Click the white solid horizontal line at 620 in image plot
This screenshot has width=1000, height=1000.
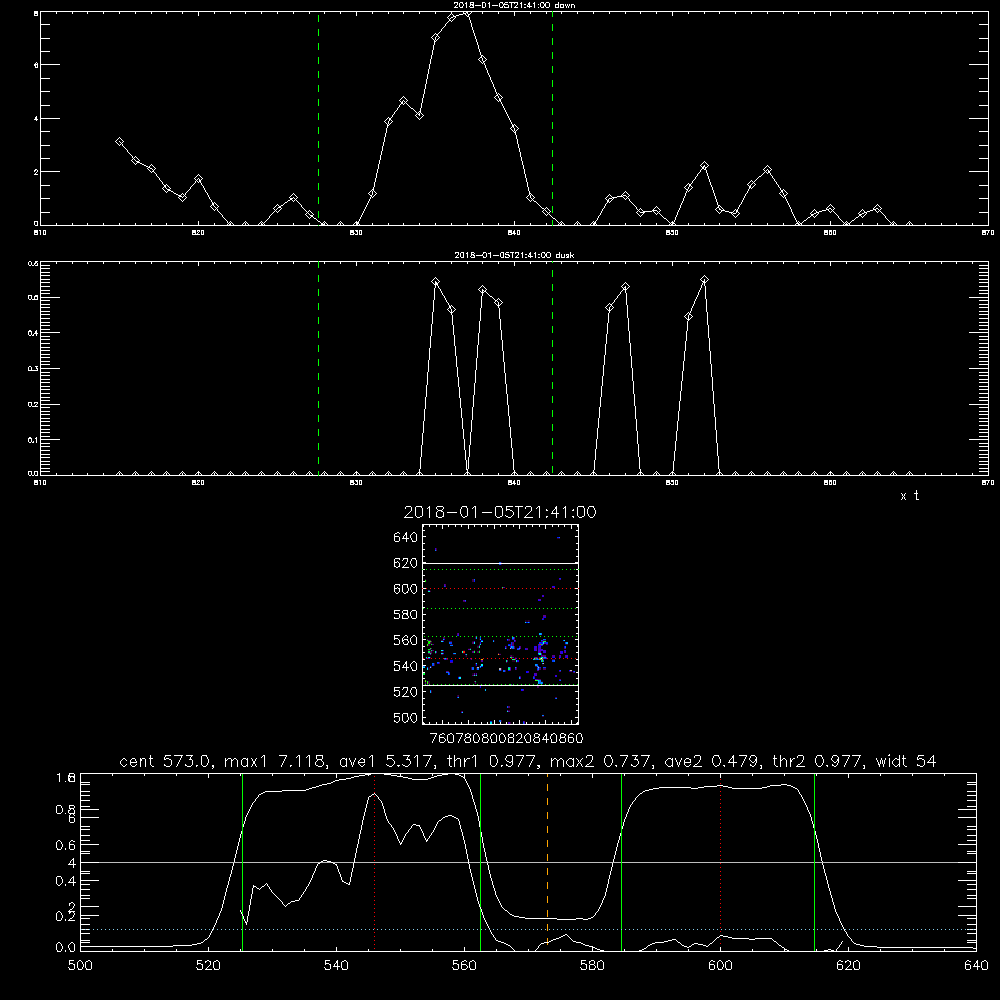coord(500,563)
